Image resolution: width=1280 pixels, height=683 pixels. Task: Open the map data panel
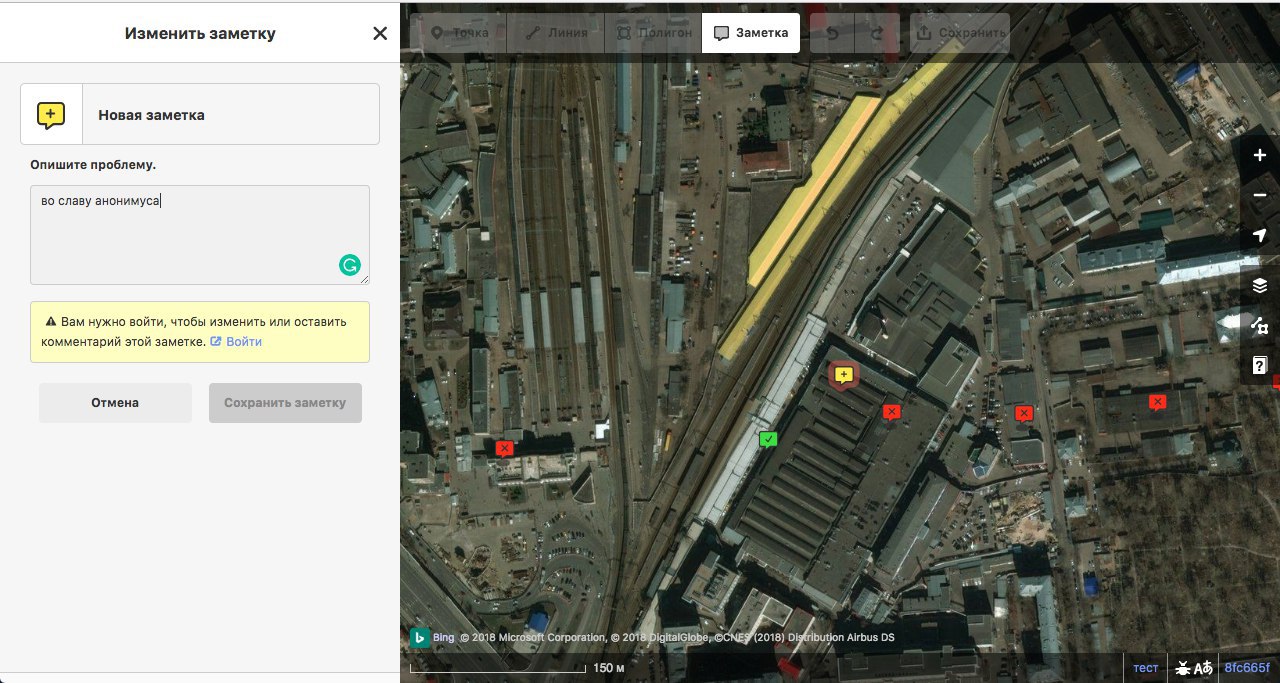(x=1260, y=325)
